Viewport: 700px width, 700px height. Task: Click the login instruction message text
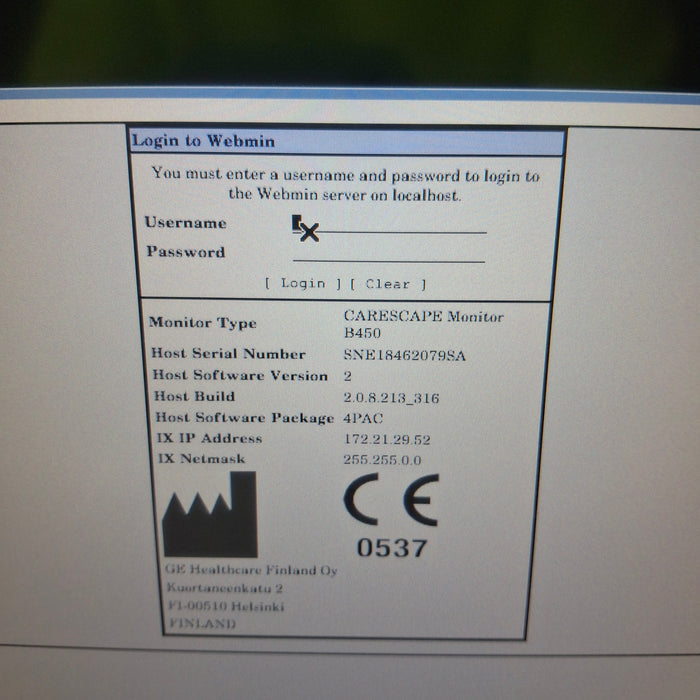(x=346, y=185)
